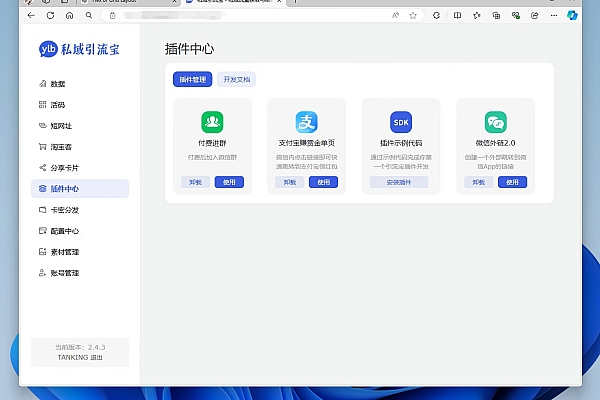Image resolution: width=600 pixels, height=400 pixels.
Task: Click the circular sync extension icon
Action: point(436,15)
